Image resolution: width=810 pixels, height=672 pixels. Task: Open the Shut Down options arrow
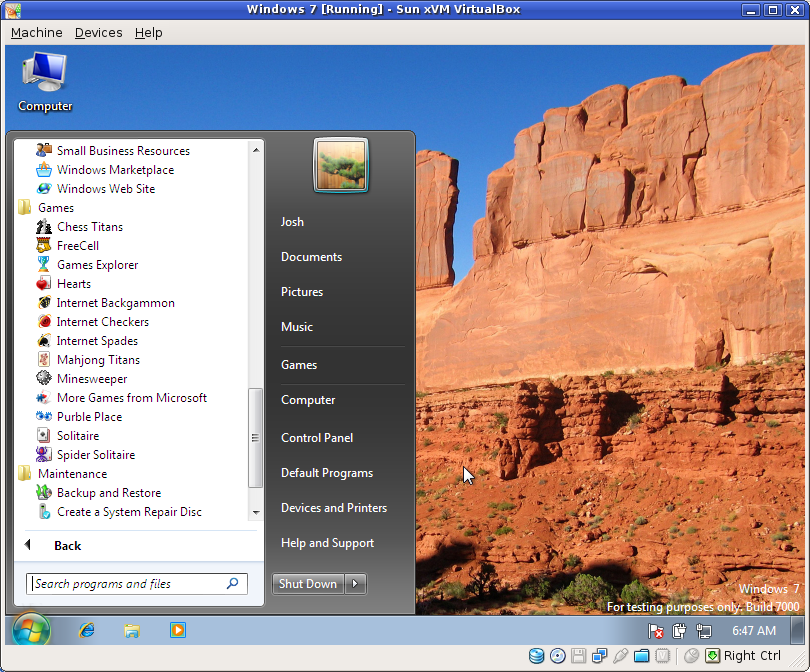point(356,583)
